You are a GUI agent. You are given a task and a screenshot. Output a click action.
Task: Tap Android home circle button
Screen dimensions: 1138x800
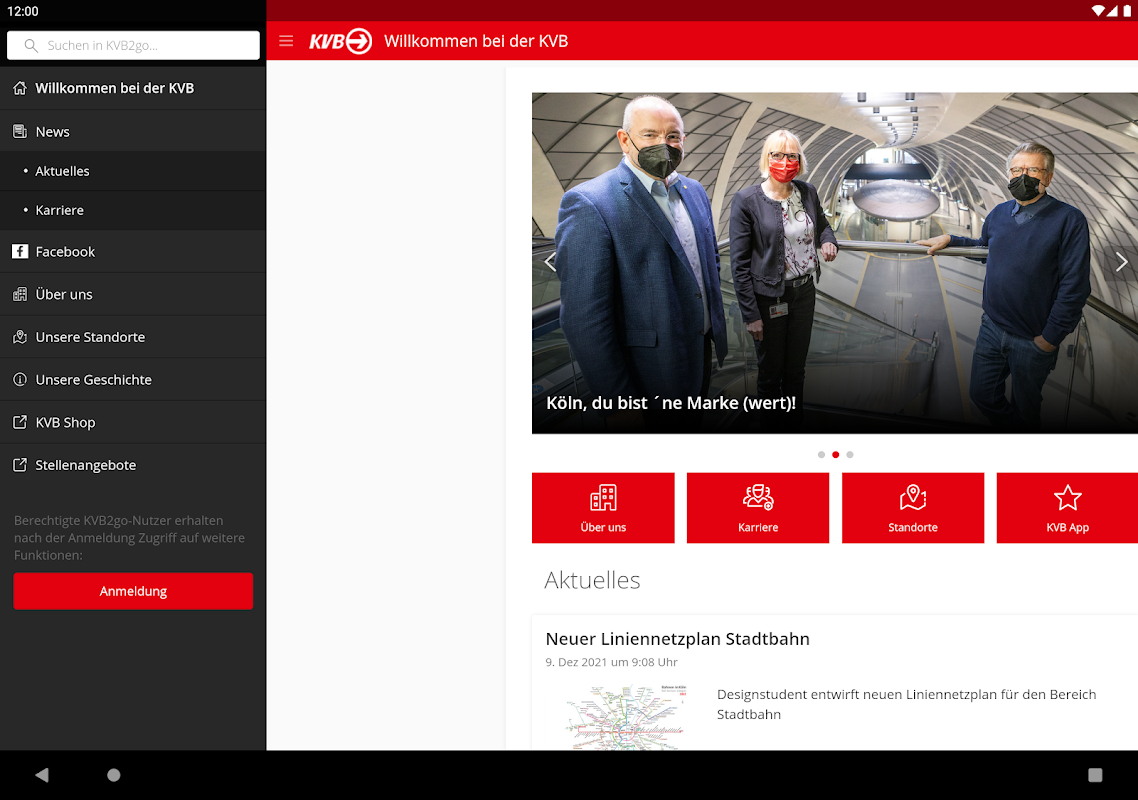[x=114, y=775]
